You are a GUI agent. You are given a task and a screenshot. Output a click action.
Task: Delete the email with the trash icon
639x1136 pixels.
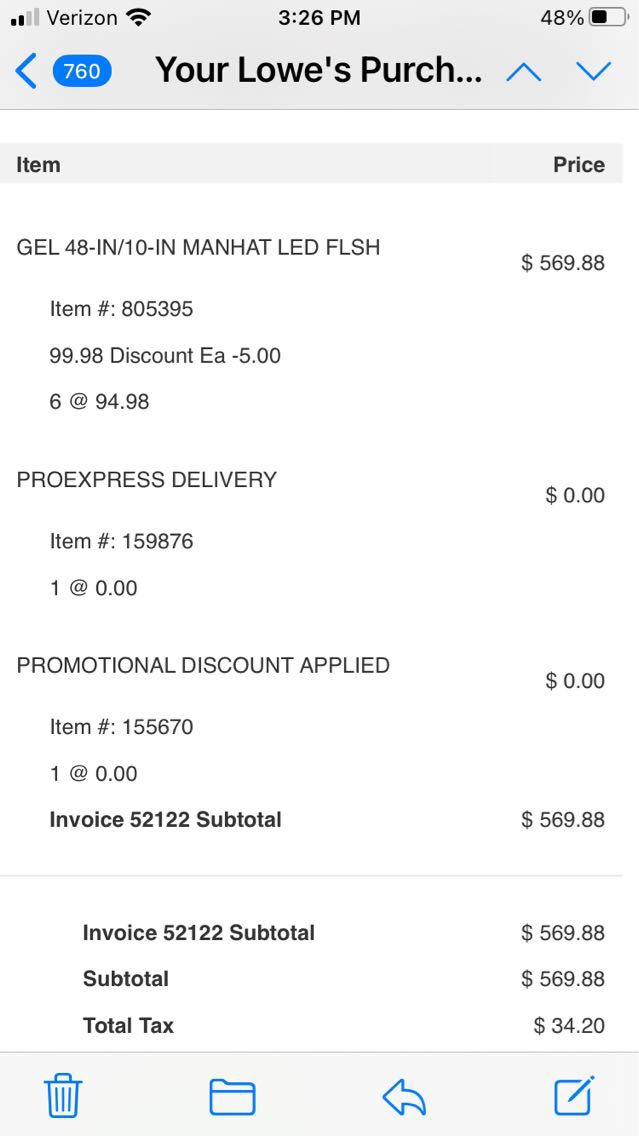coord(63,1096)
